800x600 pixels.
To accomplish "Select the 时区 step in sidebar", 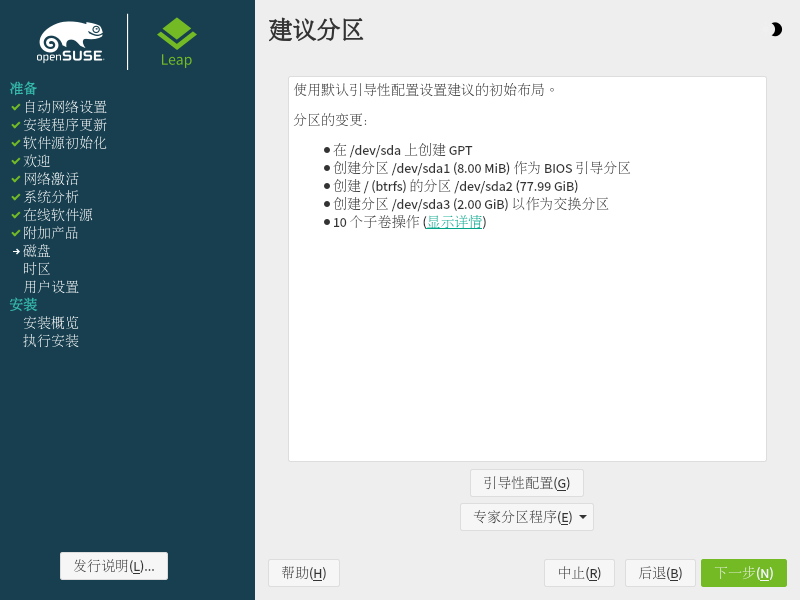I will click(x=37, y=269).
